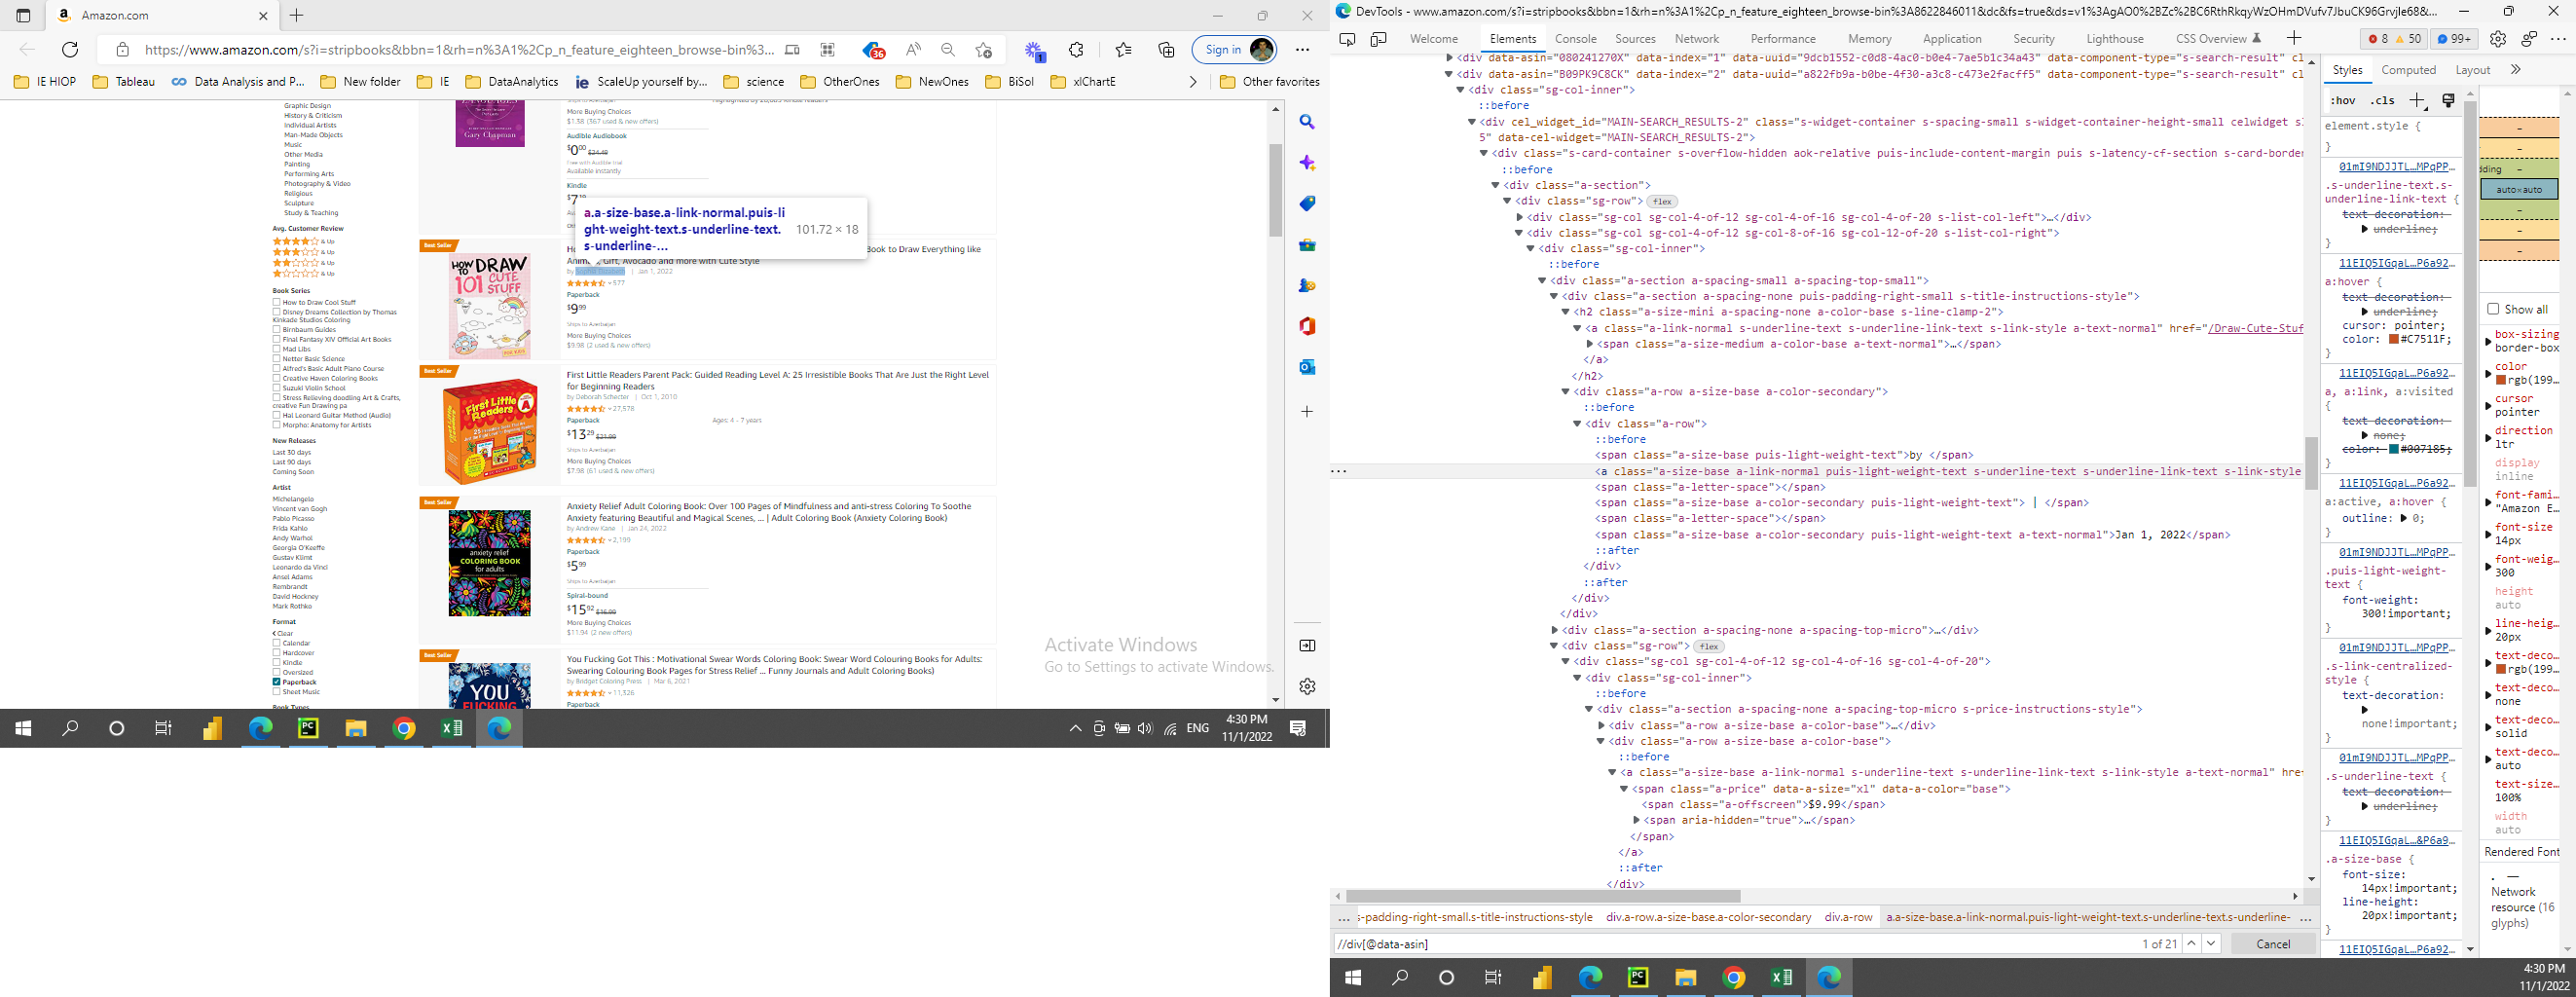Check the Birnbaum Guides series checkbox
The image size is (2576, 997).
276,329
